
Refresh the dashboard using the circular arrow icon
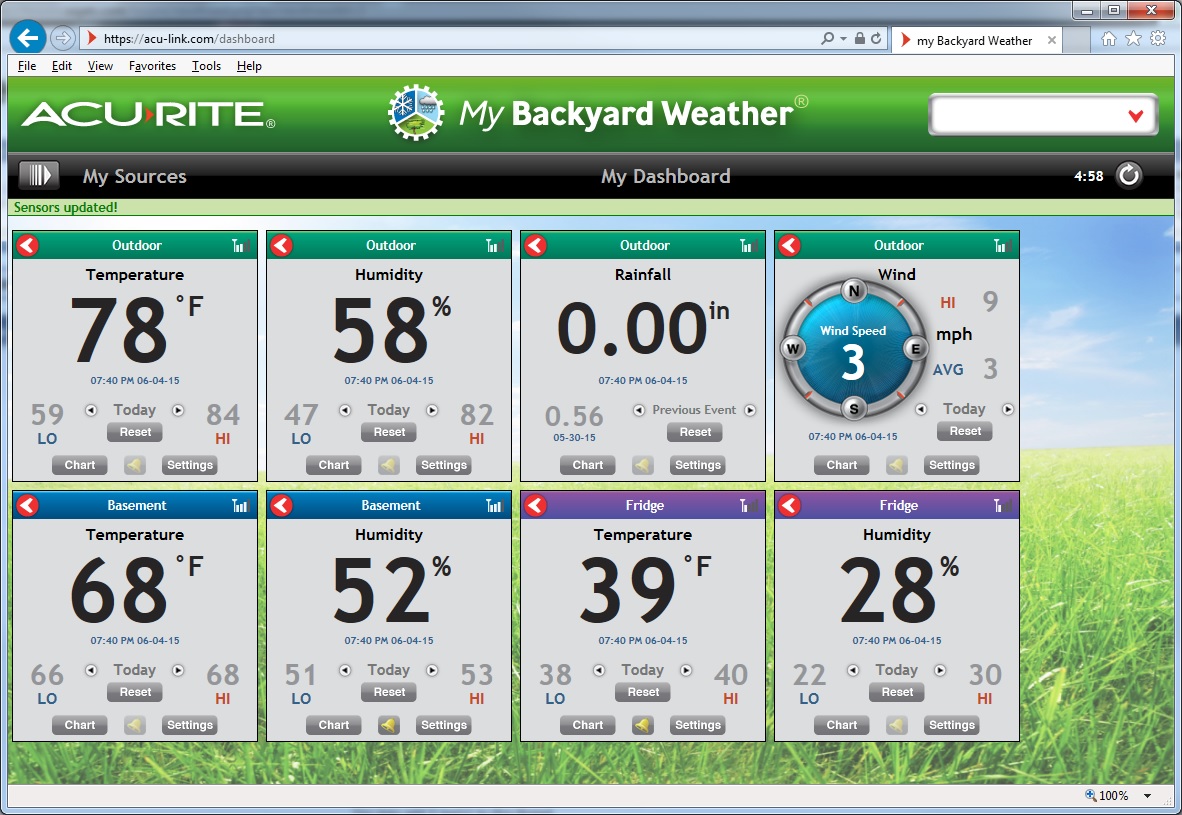[x=1128, y=176]
